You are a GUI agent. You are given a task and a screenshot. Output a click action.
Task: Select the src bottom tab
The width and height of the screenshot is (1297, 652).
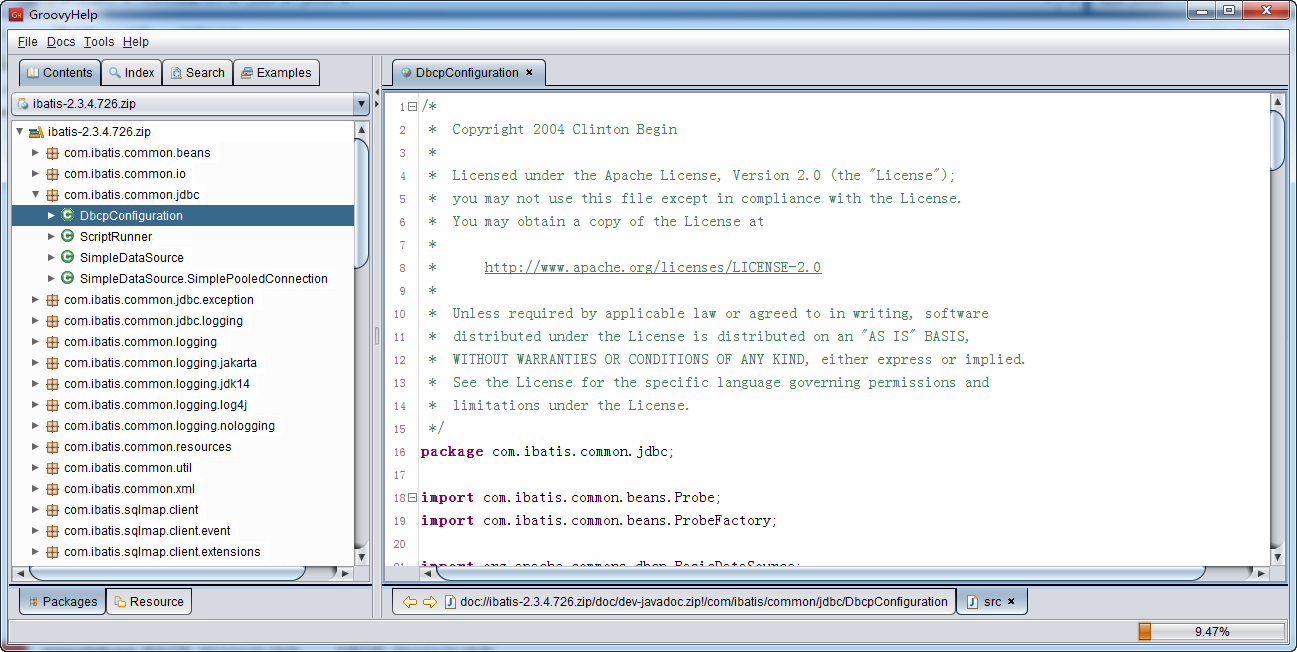pyautogui.click(x=992, y=602)
